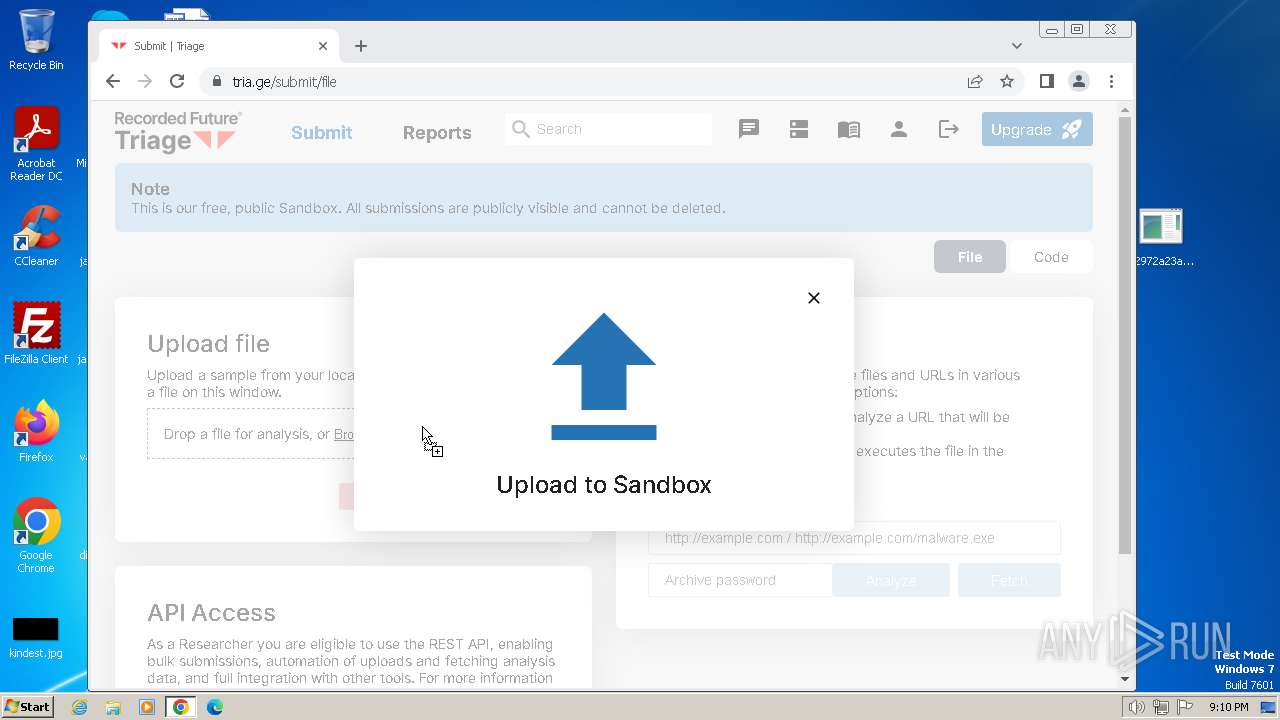The width and height of the screenshot is (1280, 720).
Task: Close the Upload to Sandbox dialog
Action: [814, 298]
